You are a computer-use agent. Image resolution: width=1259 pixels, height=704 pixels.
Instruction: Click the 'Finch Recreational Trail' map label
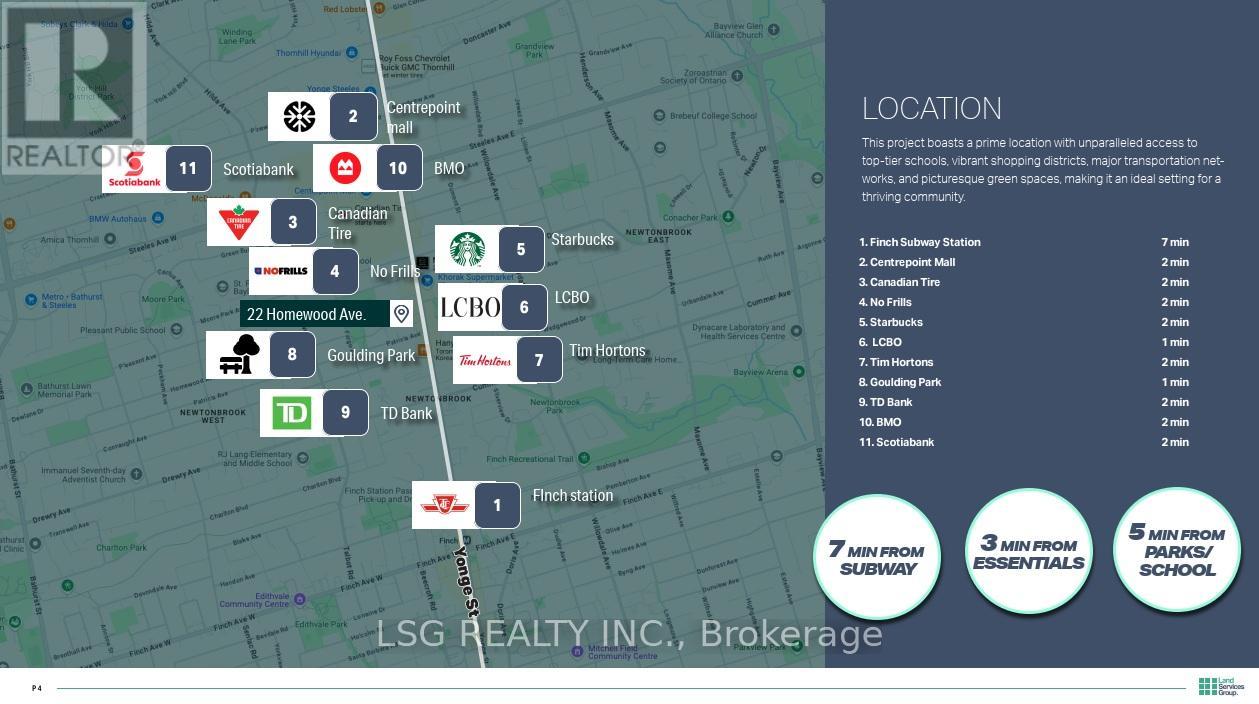click(x=530, y=459)
